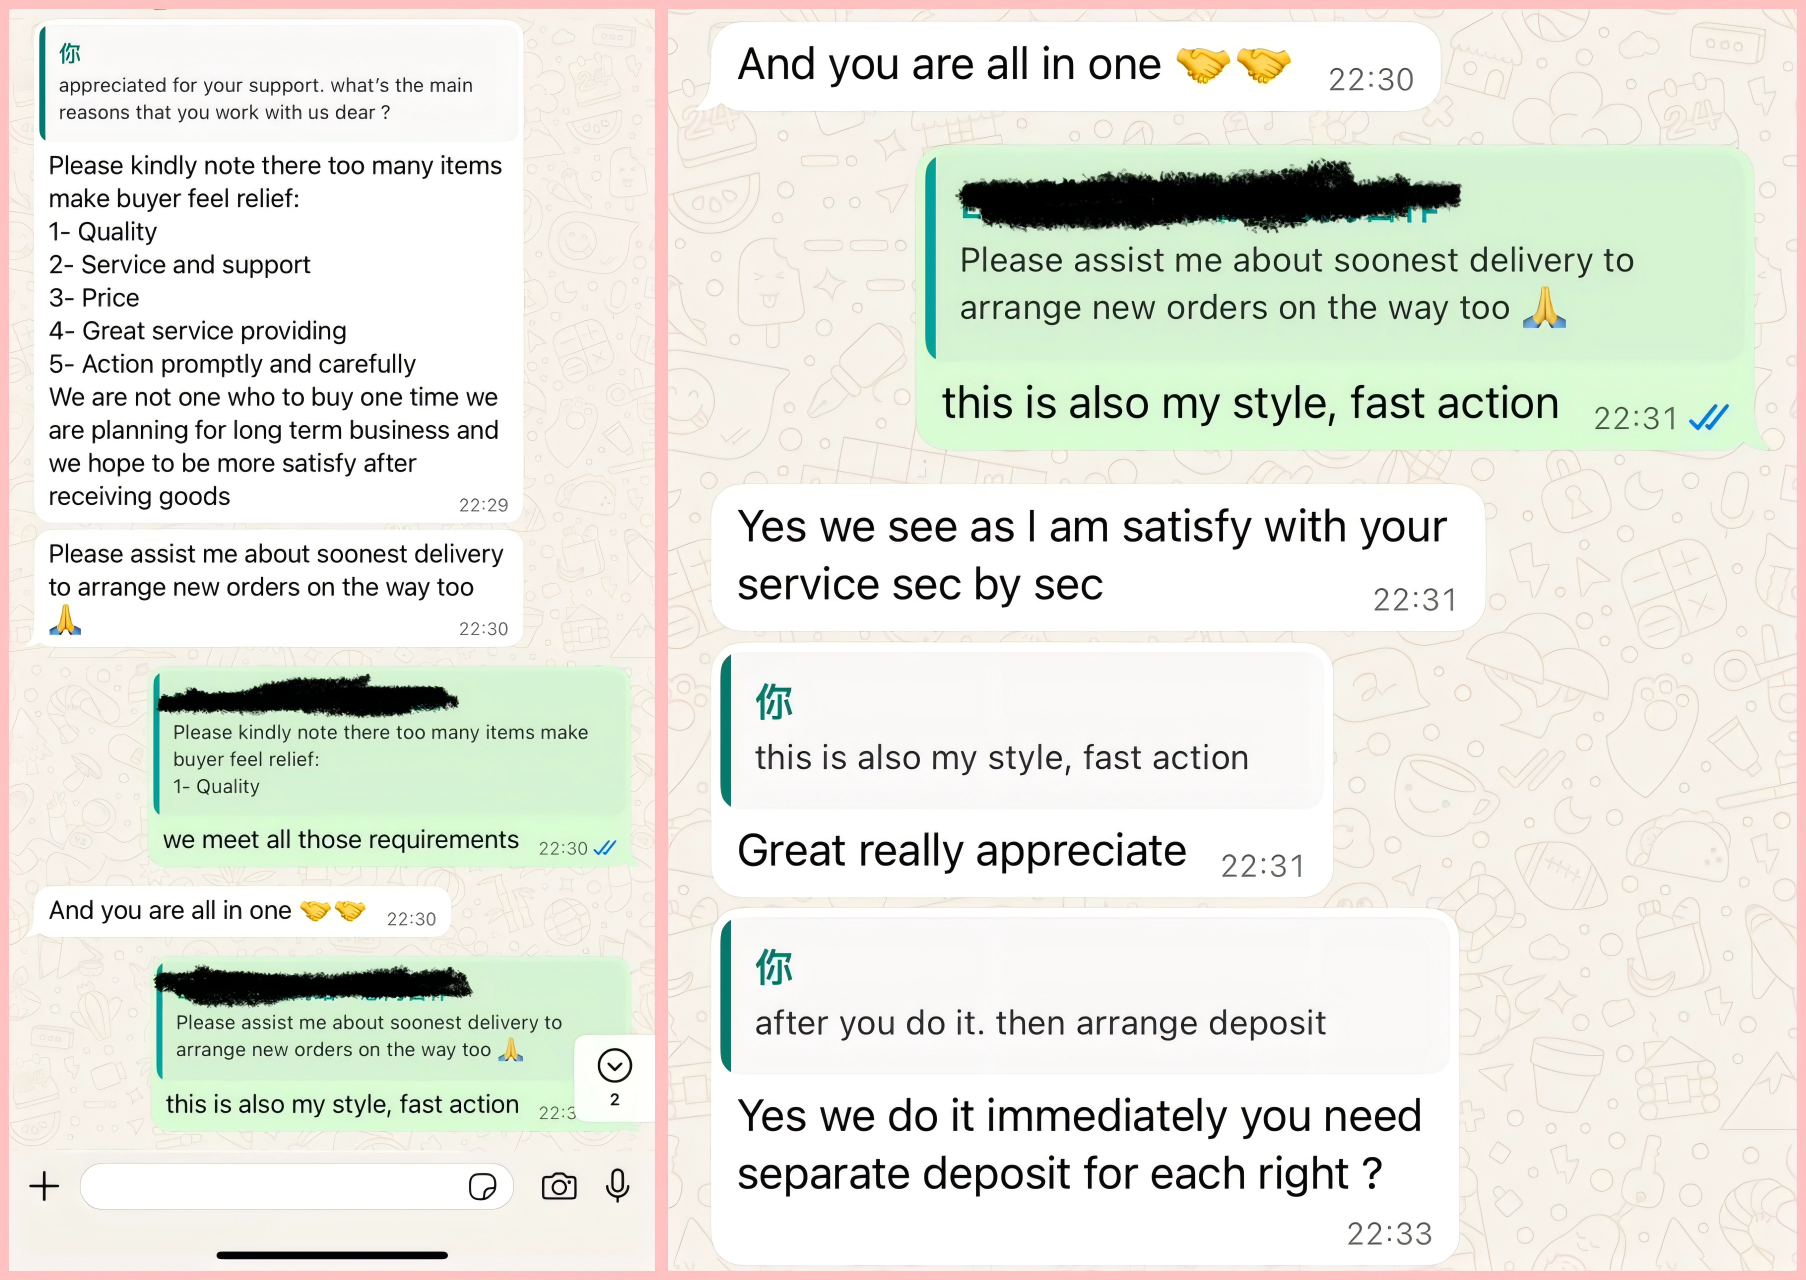The image size is (1806, 1280).
Task: Jump to quoted 'after you do it. then arrange deposit'
Action: click(x=1085, y=996)
